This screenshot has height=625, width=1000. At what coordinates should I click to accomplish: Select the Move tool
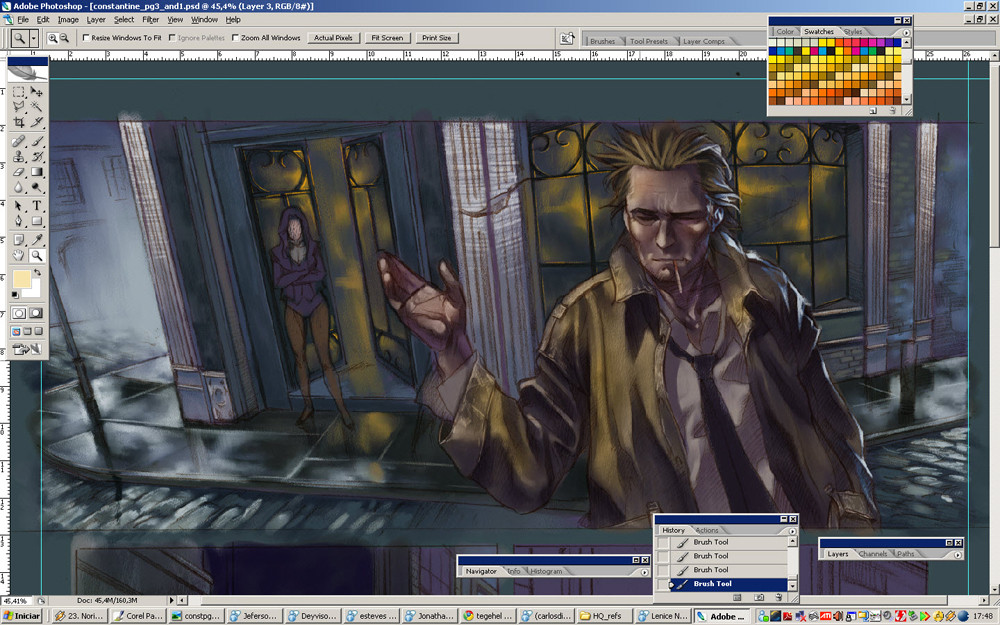37,92
